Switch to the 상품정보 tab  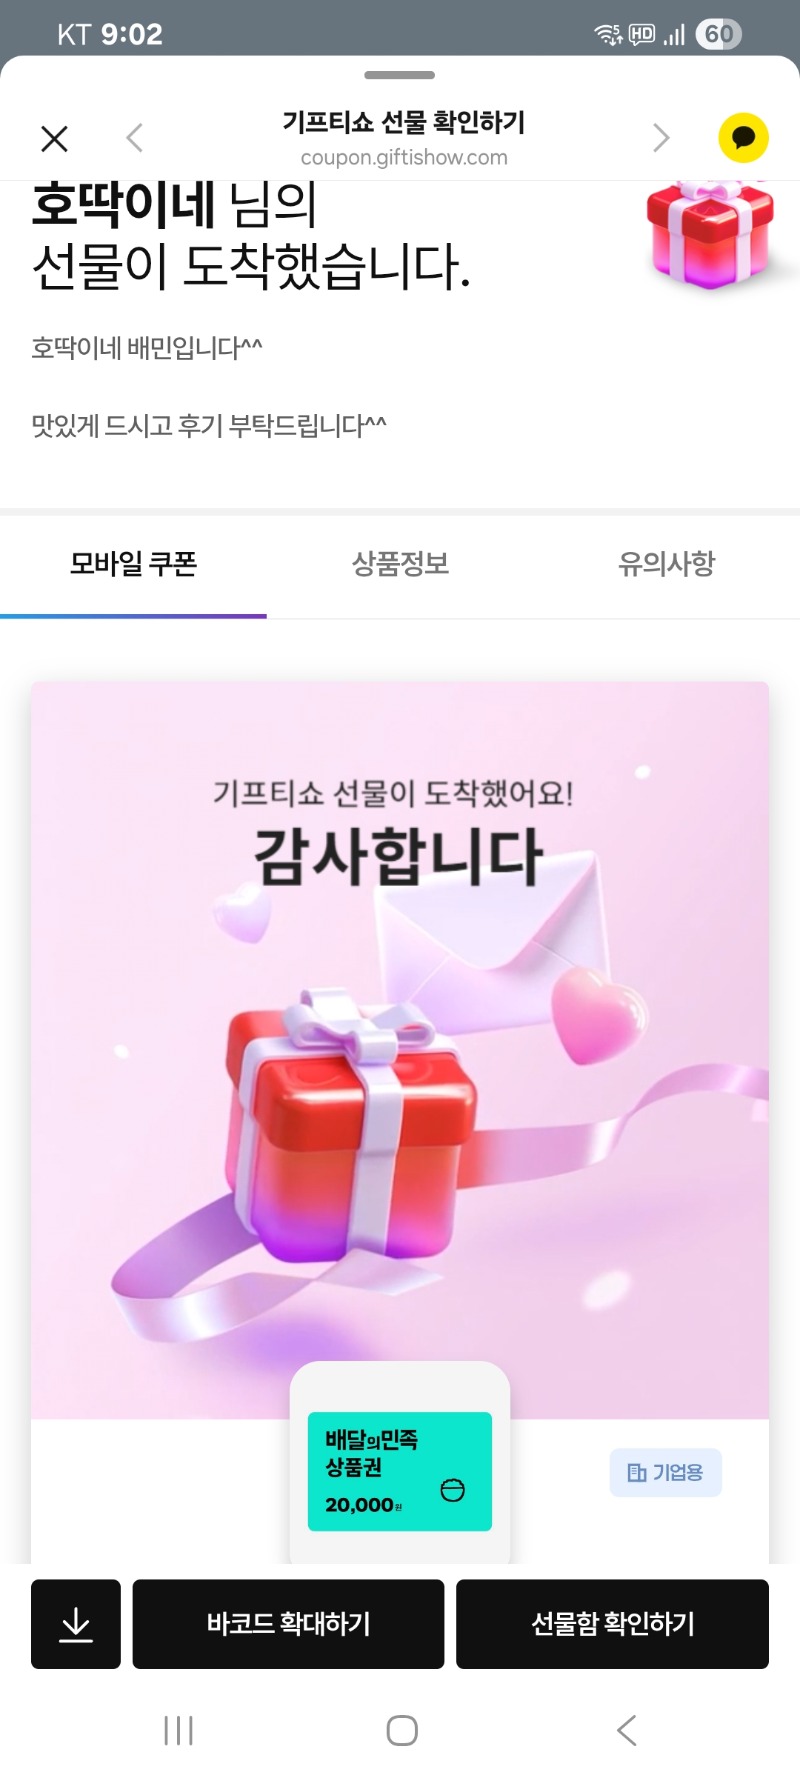400,564
